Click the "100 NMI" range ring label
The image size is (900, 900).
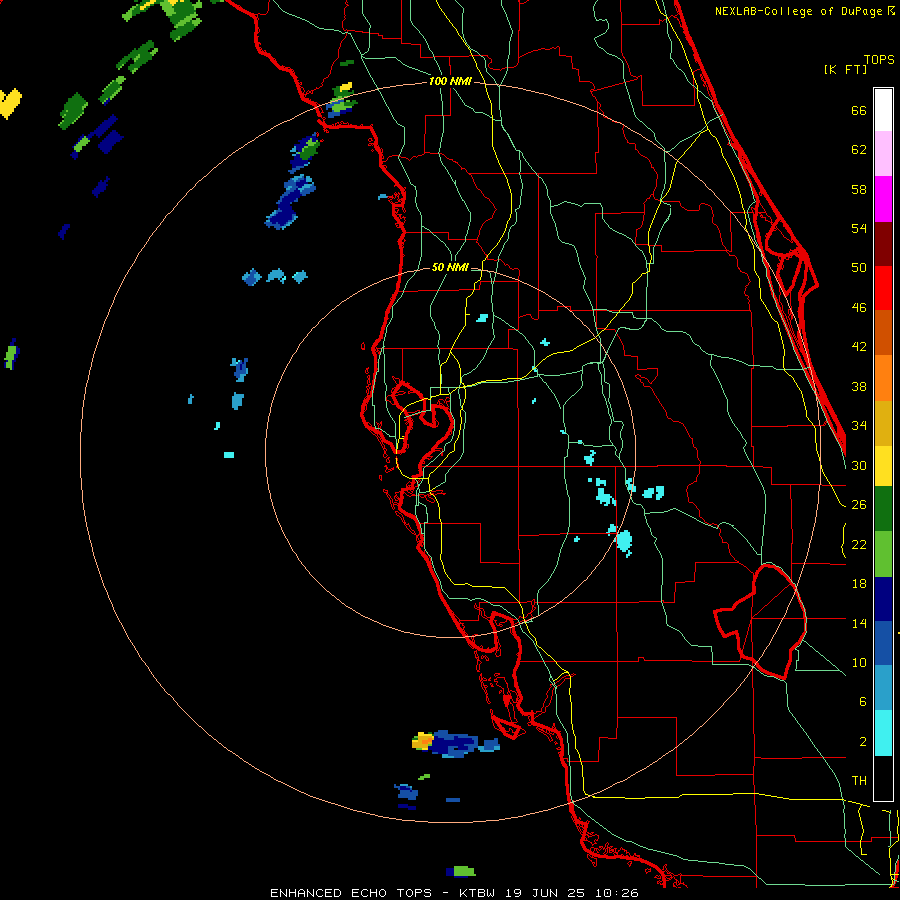click(x=450, y=81)
